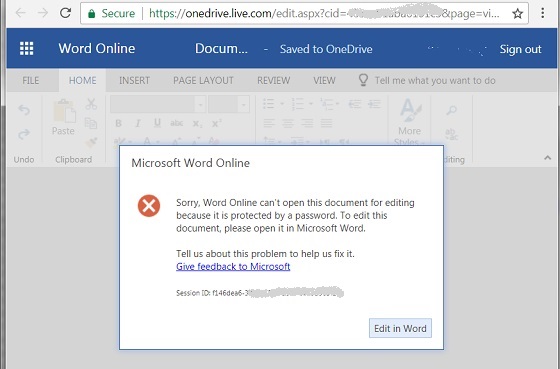Align text right
Screen dimensions: 560x369
tap(307, 124)
